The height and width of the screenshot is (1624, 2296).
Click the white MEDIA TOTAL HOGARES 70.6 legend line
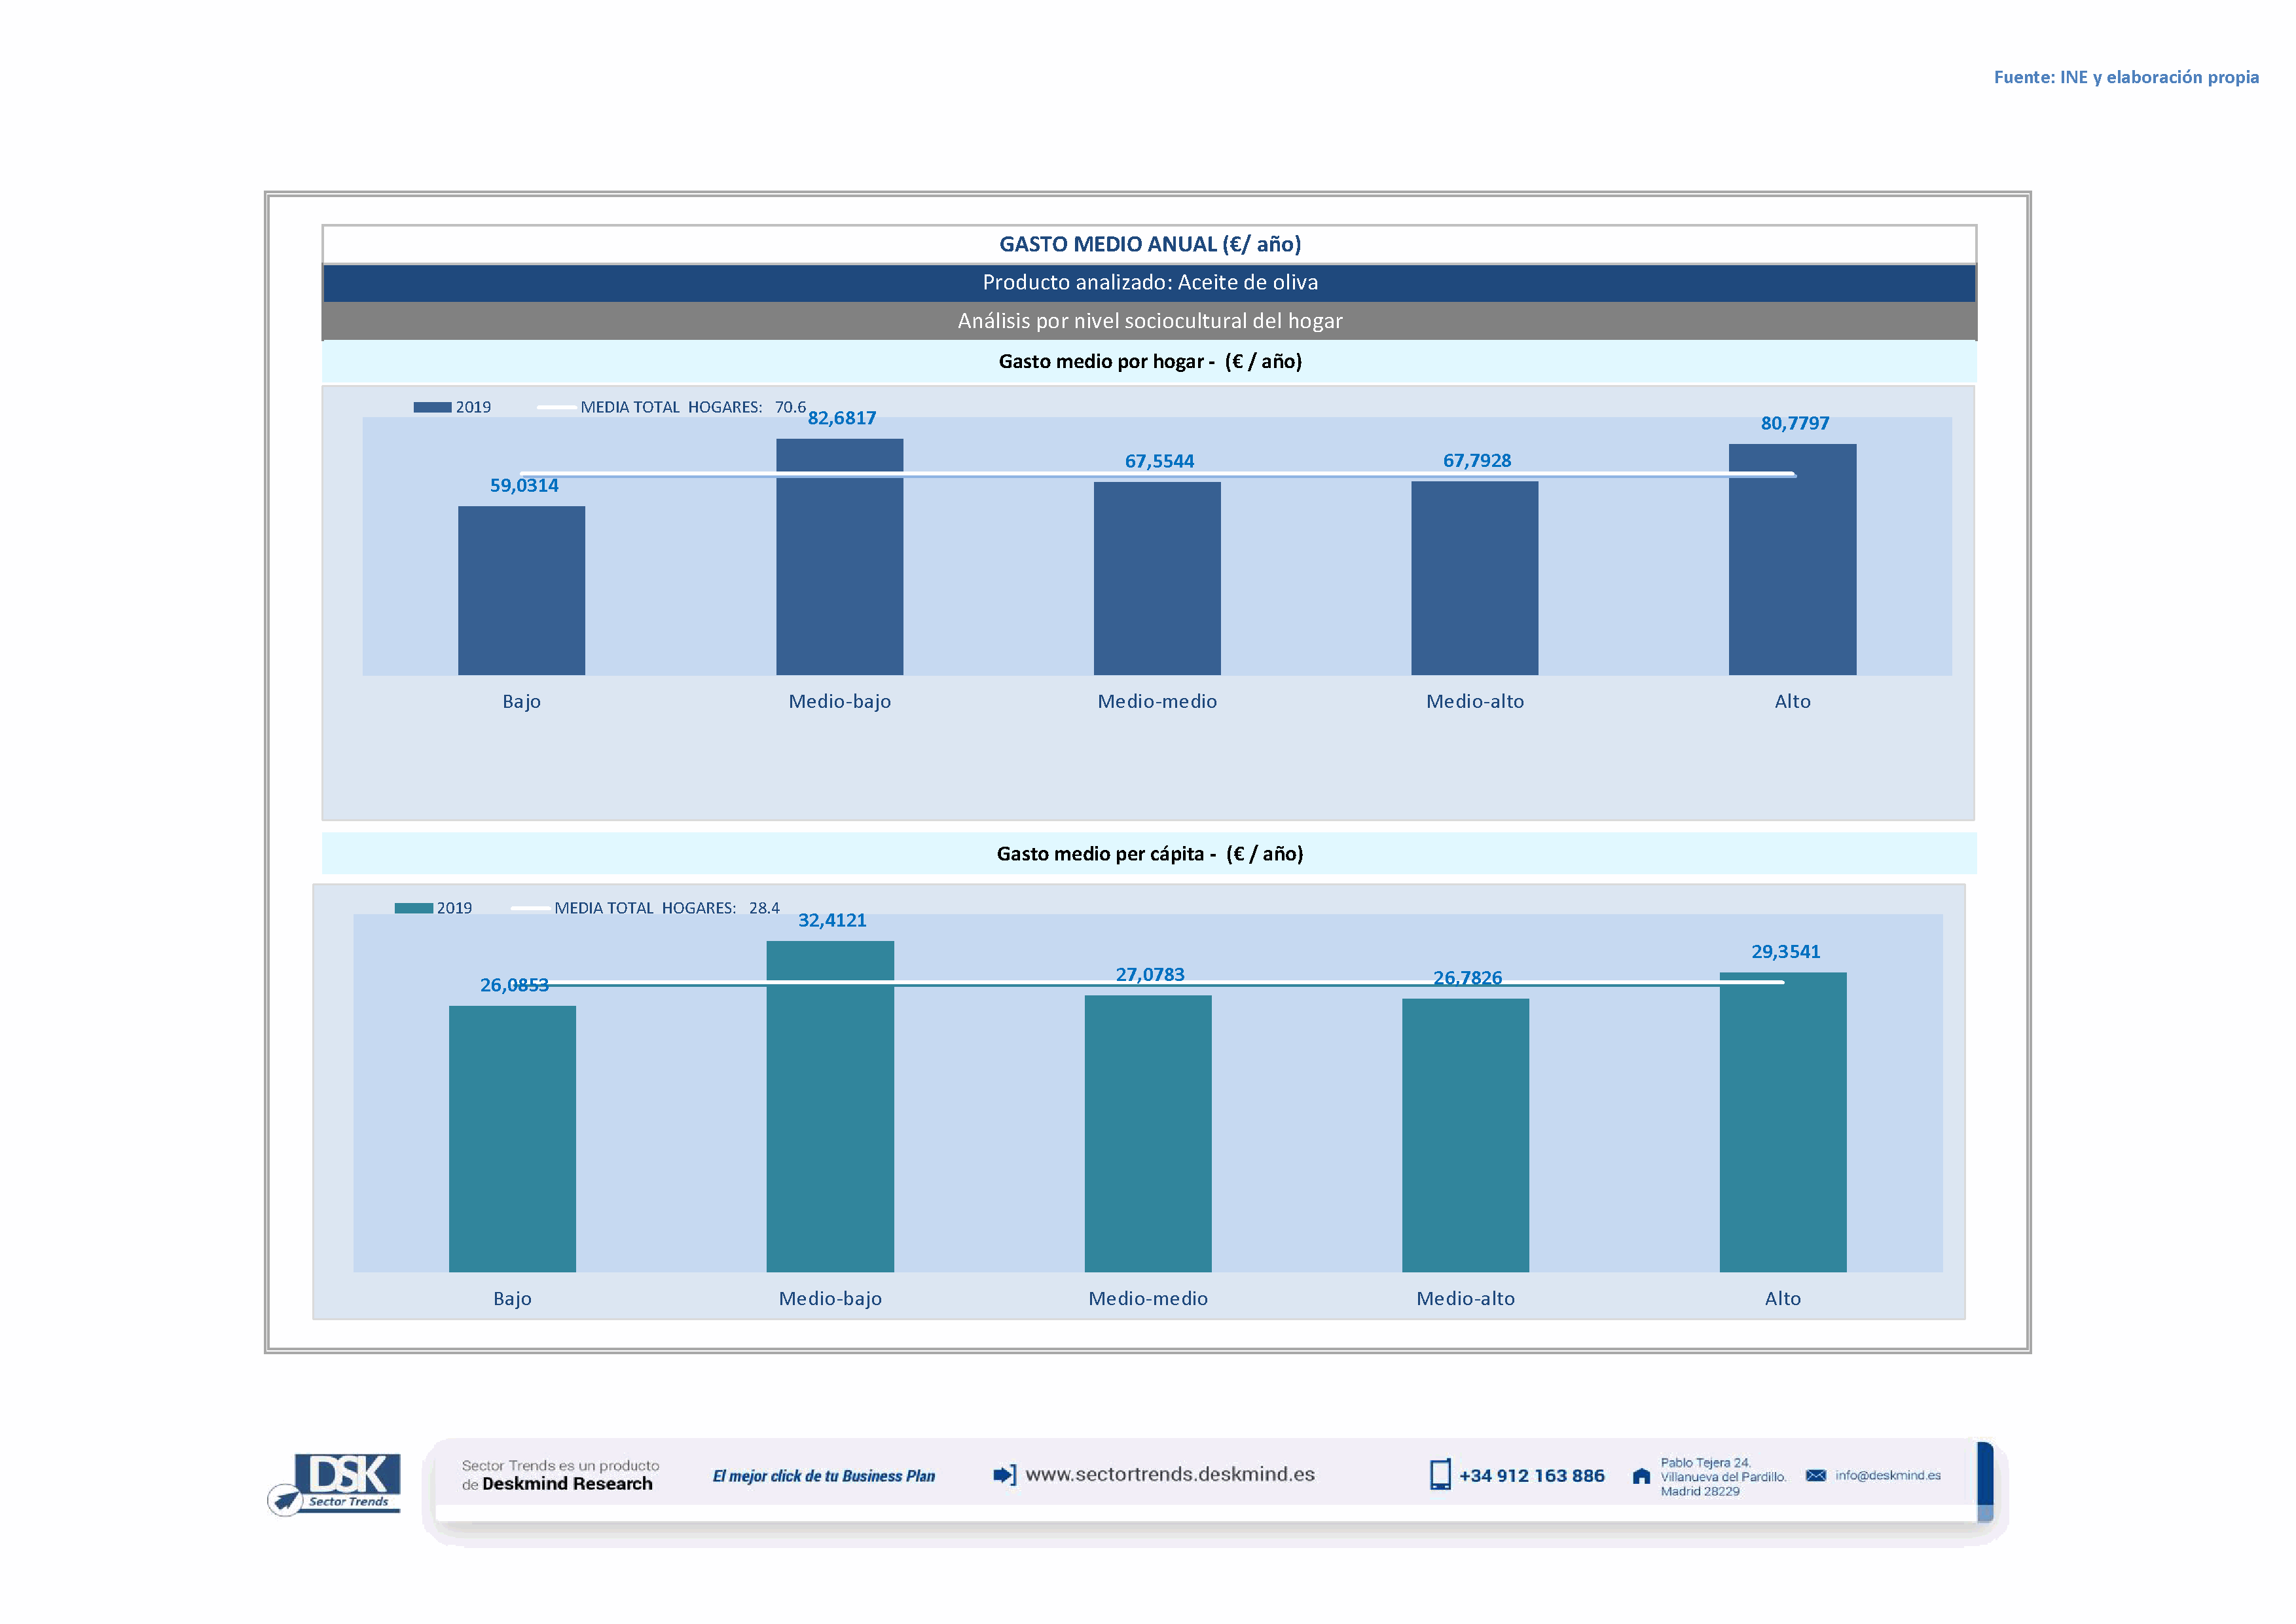click(x=556, y=407)
